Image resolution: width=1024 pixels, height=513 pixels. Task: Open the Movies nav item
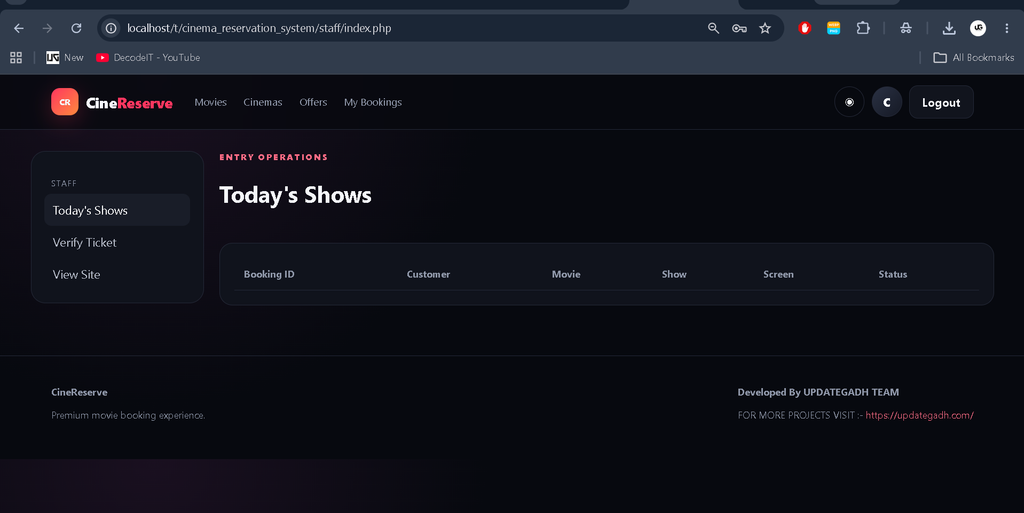coord(210,102)
